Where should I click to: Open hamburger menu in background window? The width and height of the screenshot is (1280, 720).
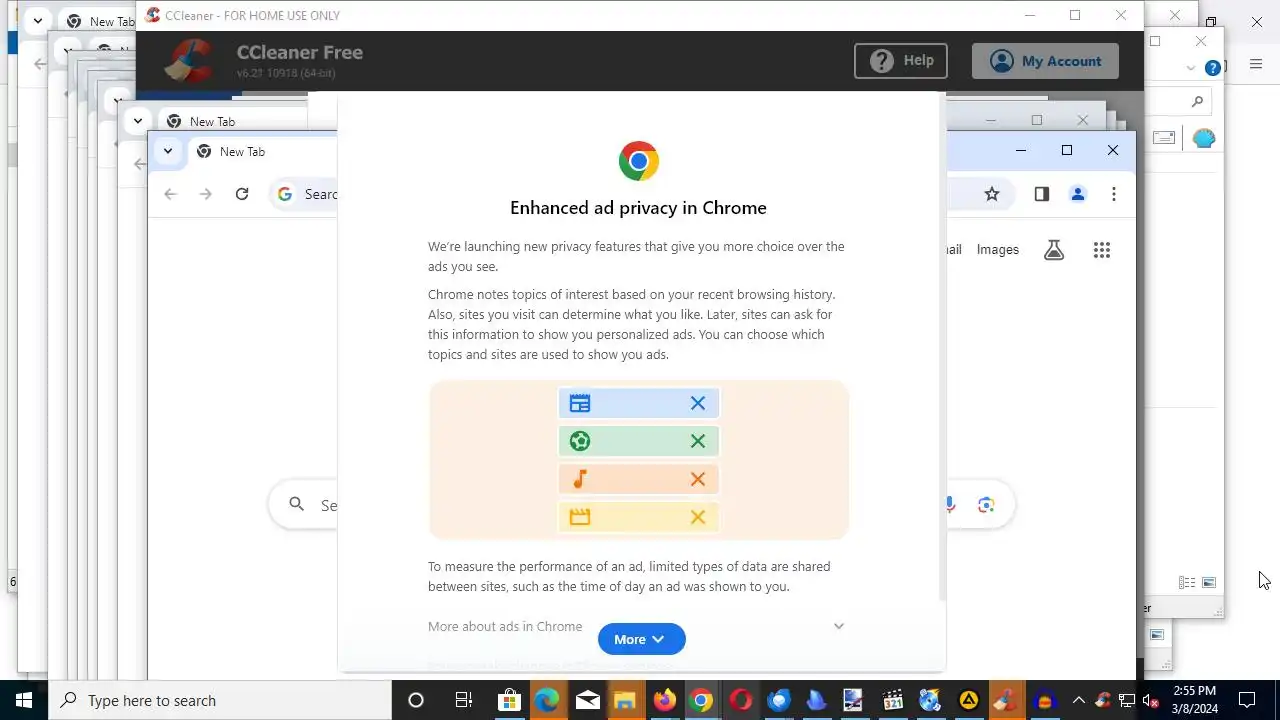pyautogui.click(x=1256, y=65)
